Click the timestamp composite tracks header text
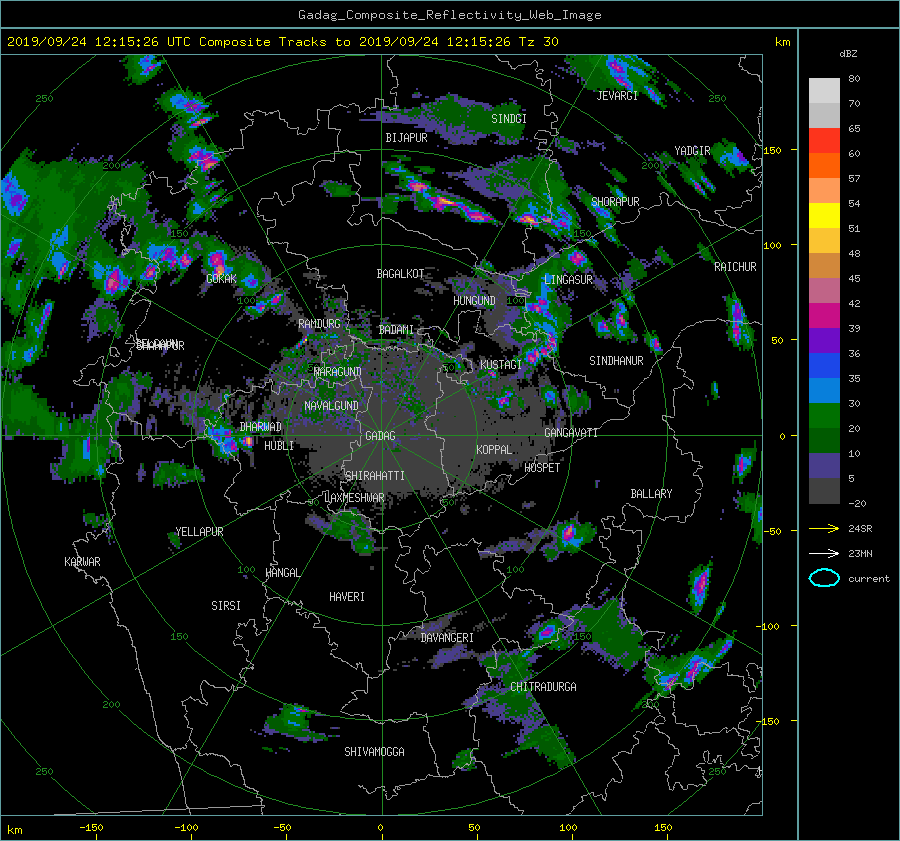 coord(282,42)
